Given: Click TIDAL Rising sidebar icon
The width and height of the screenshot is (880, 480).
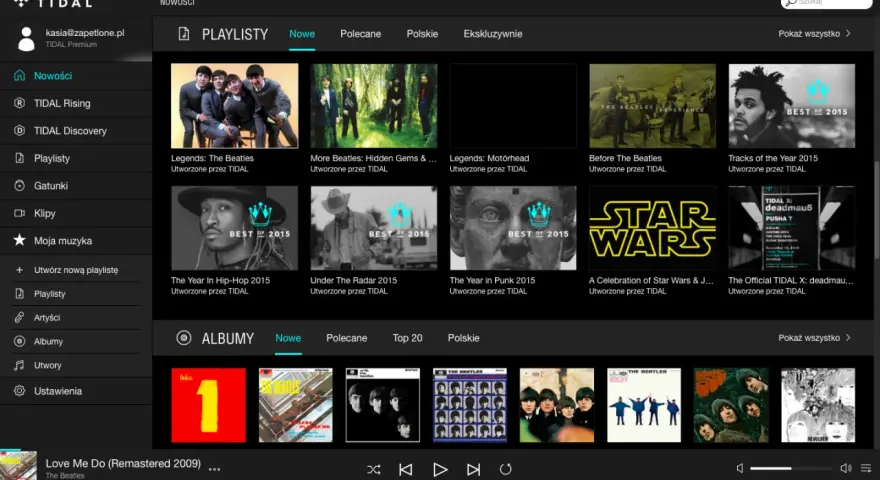Looking at the screenshot, I should 19,103.
